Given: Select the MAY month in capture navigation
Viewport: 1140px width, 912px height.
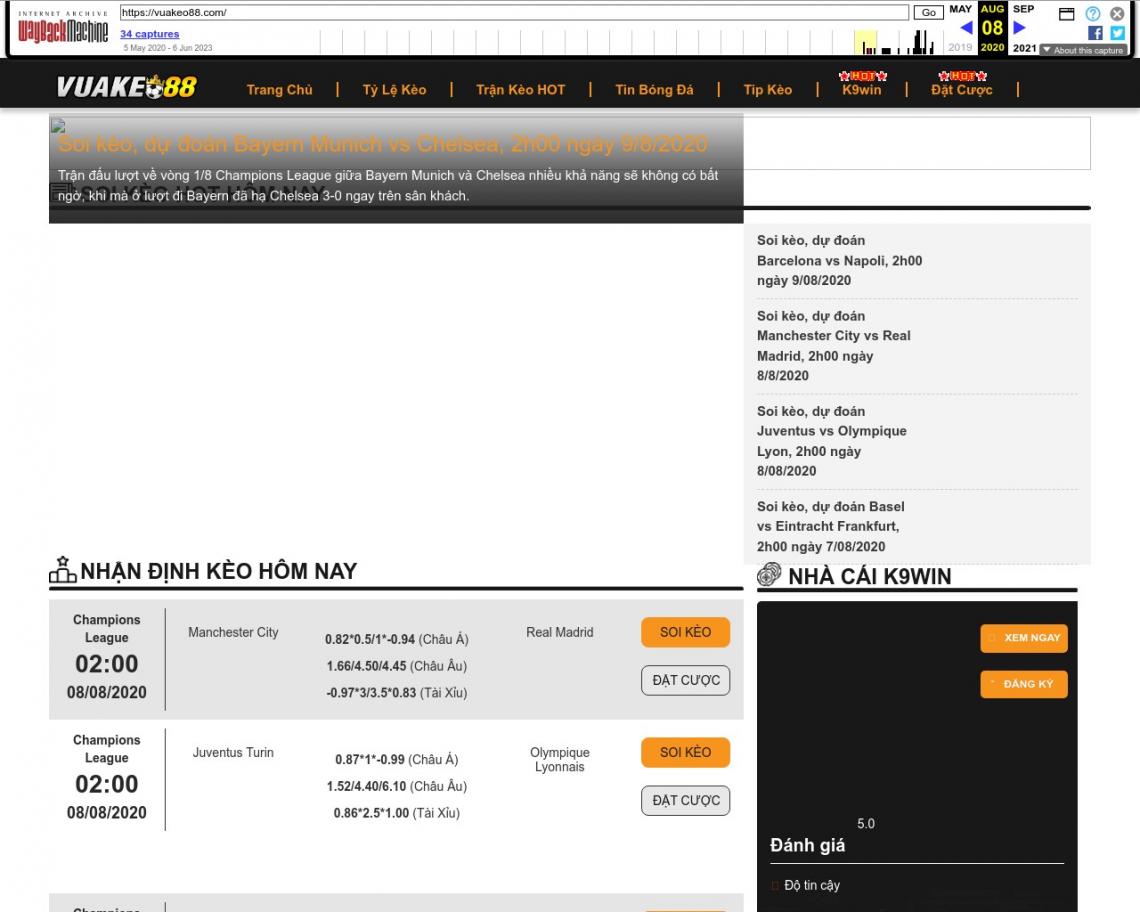Looking at the screenshot, I should [960, 9].
